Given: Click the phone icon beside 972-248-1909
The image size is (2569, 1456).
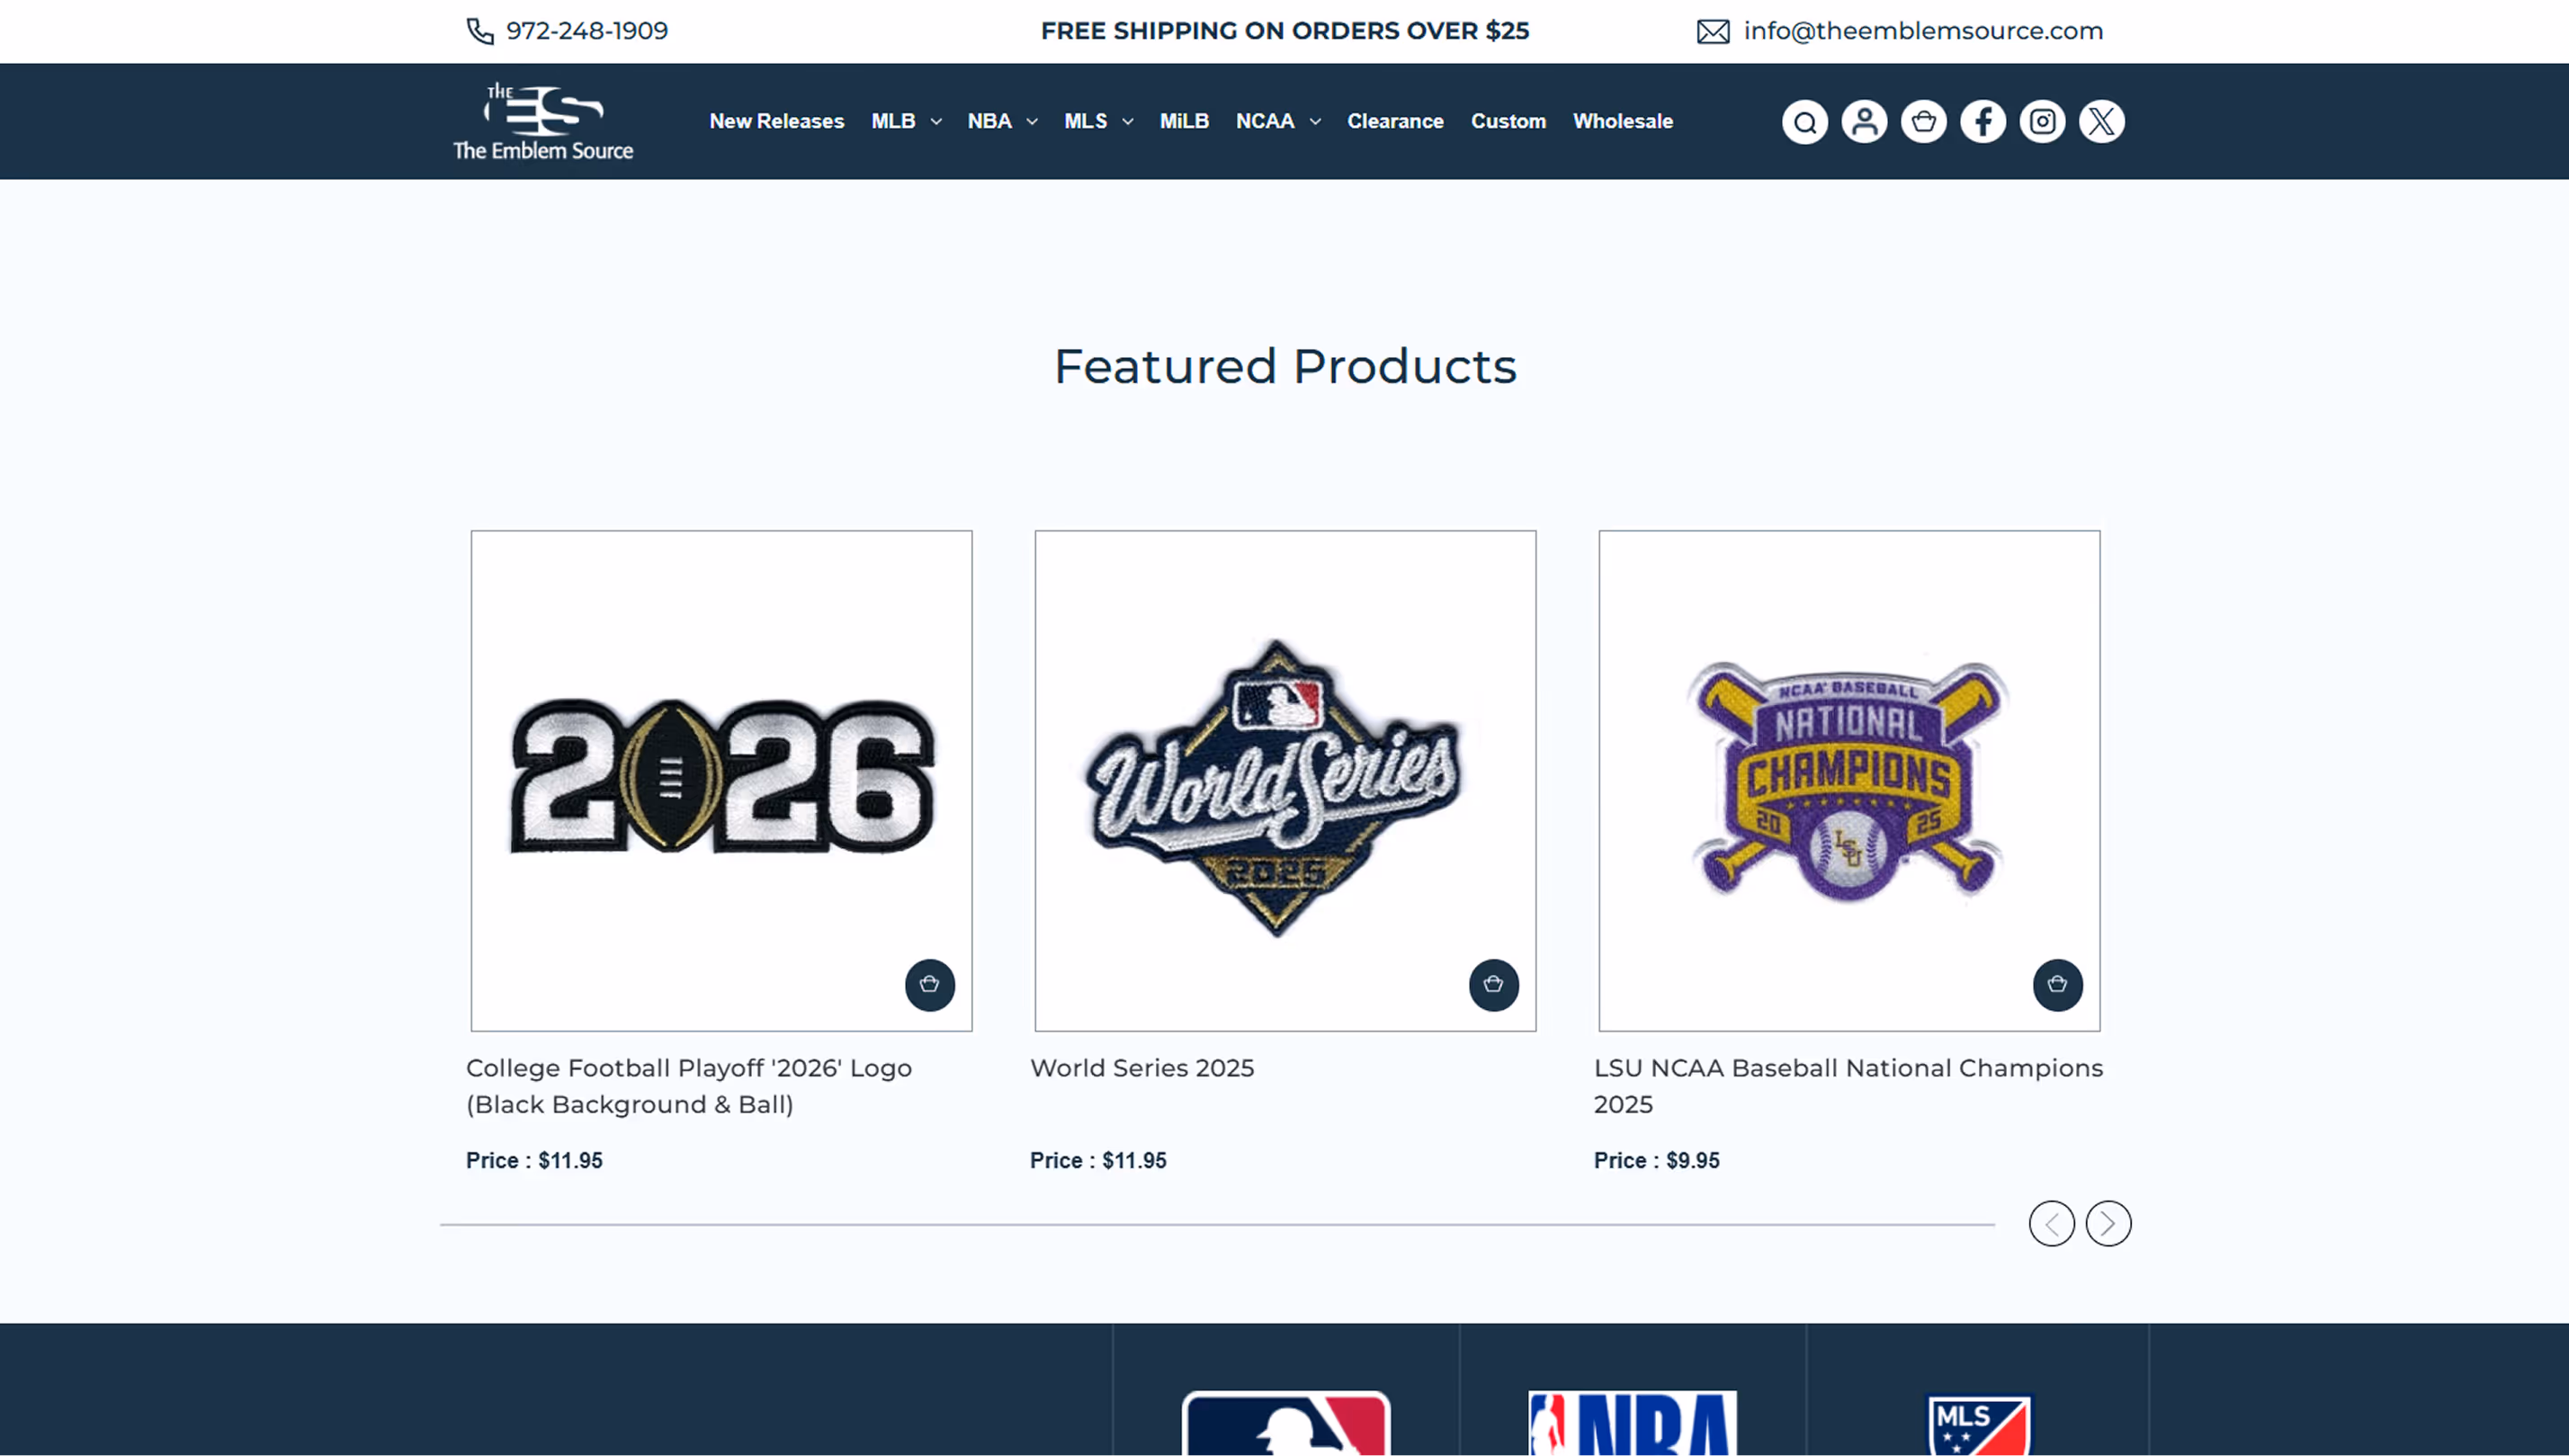Looking at the screenshot, I should [480, 31].
